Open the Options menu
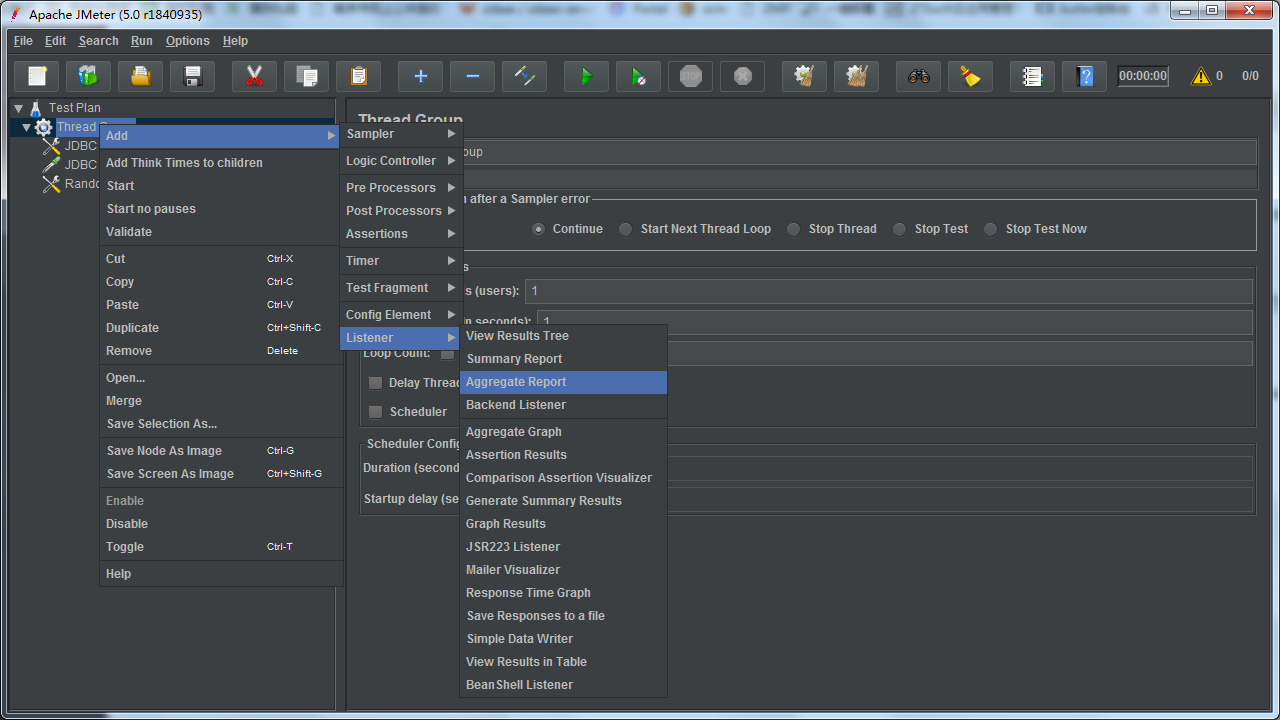This screenshot has width=1280, height=720. click(188, 41)
